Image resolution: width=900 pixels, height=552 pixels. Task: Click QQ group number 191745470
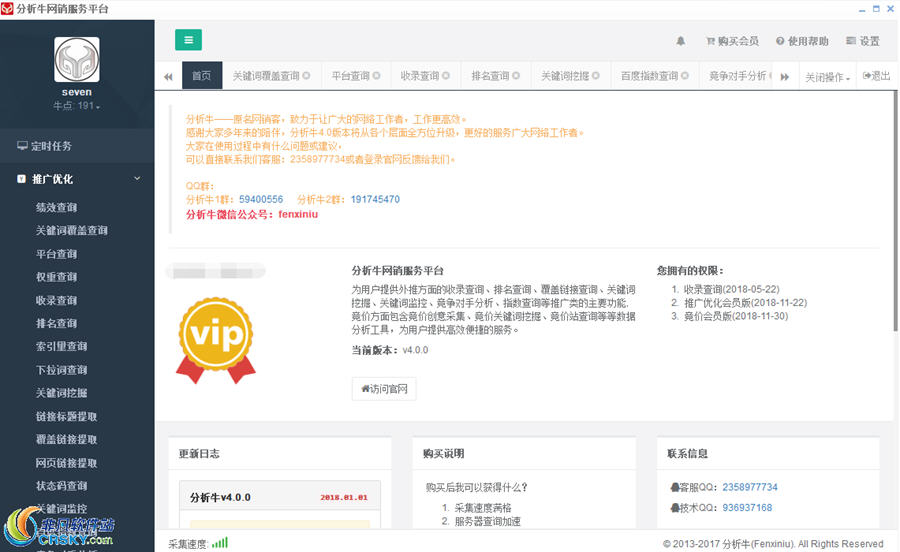(x=375, y=199)
